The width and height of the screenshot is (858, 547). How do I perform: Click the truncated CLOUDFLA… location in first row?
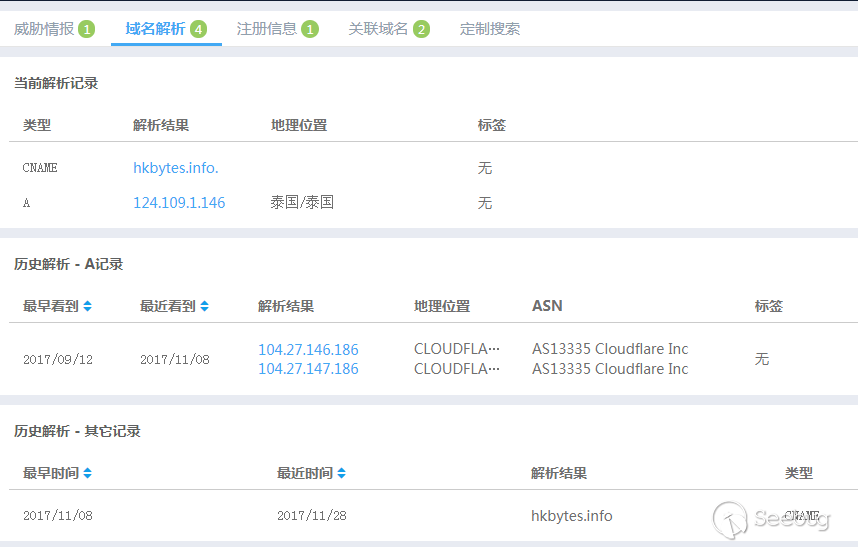(x=457, y=349)
